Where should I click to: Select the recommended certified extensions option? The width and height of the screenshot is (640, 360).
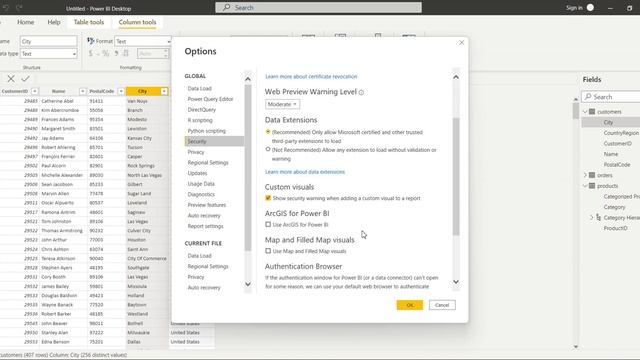(x=268, y=132)
